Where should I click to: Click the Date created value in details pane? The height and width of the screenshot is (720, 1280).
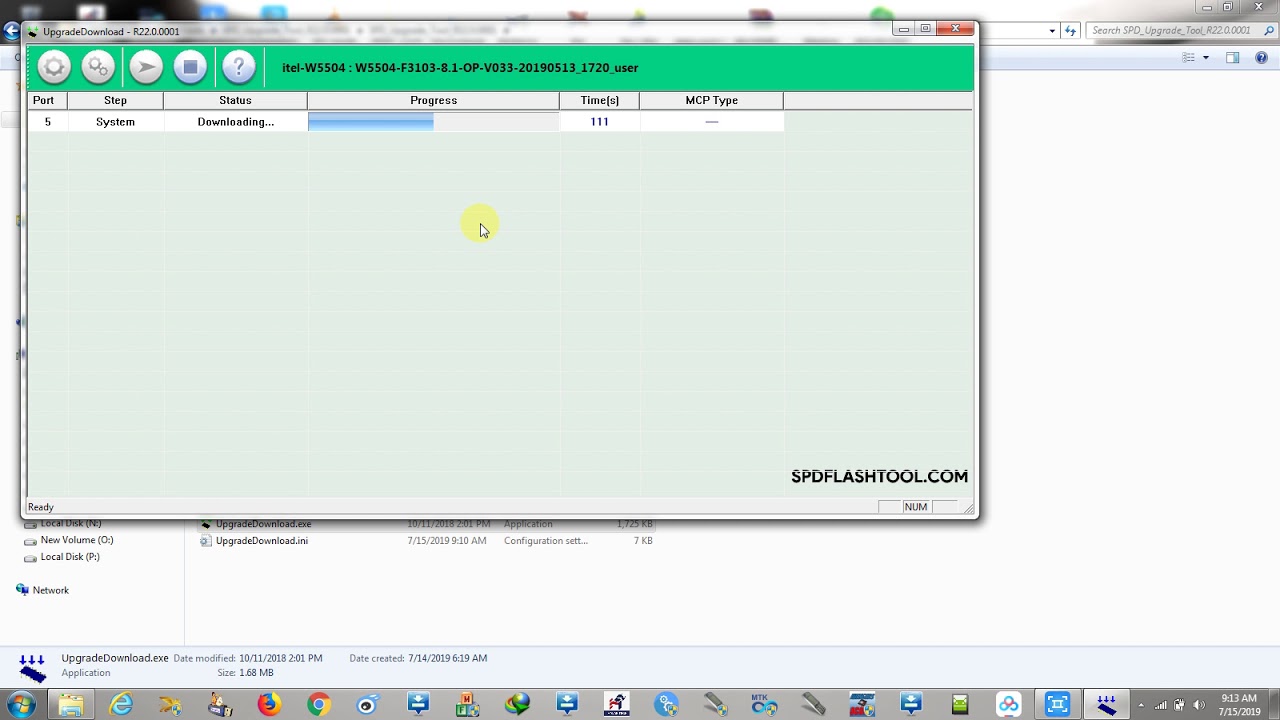[447, 658]
